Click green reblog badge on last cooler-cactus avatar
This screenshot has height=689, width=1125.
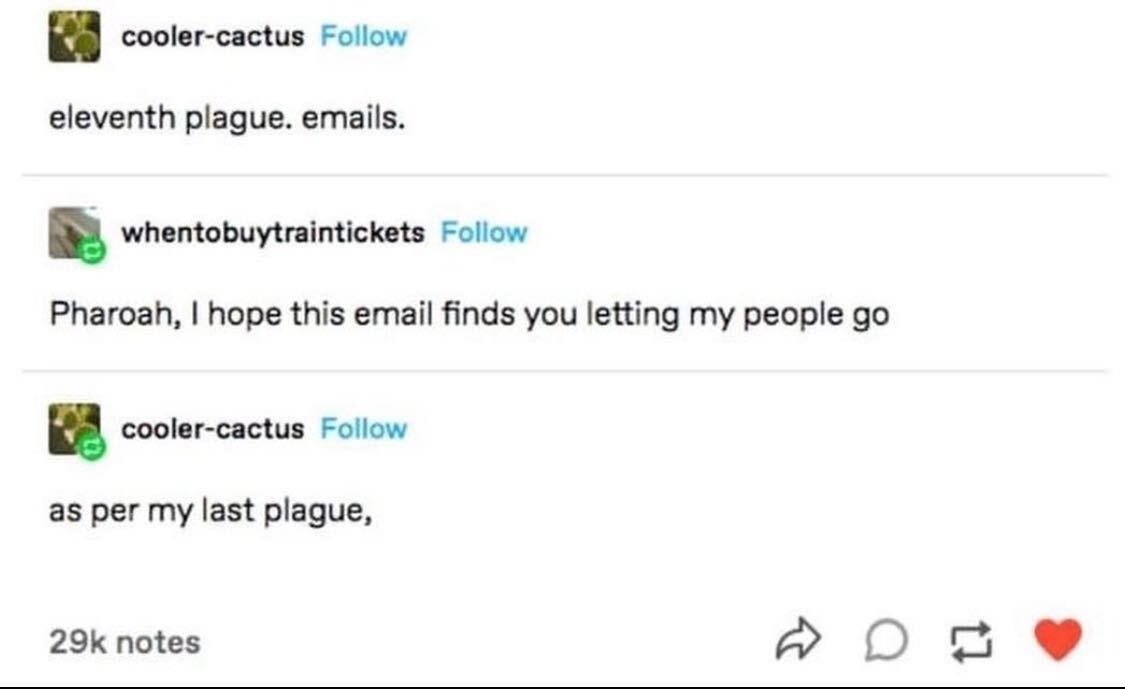coord(92,447)
